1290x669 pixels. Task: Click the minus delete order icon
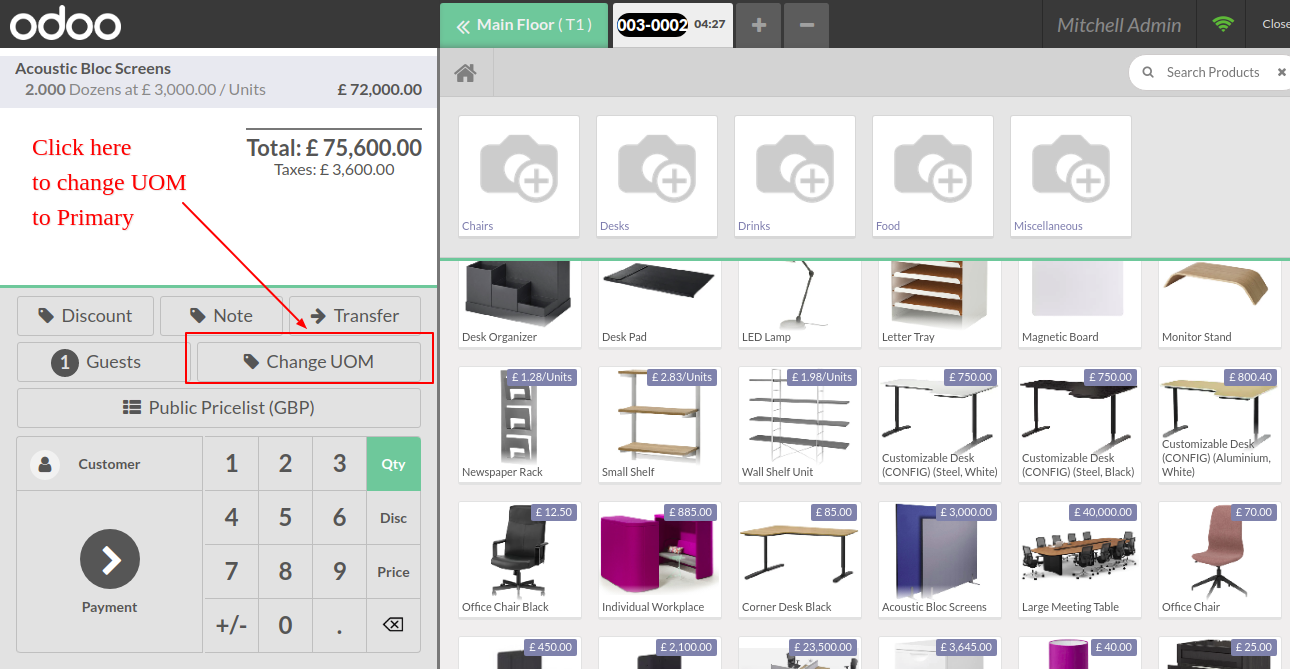[x=807, y=25]
